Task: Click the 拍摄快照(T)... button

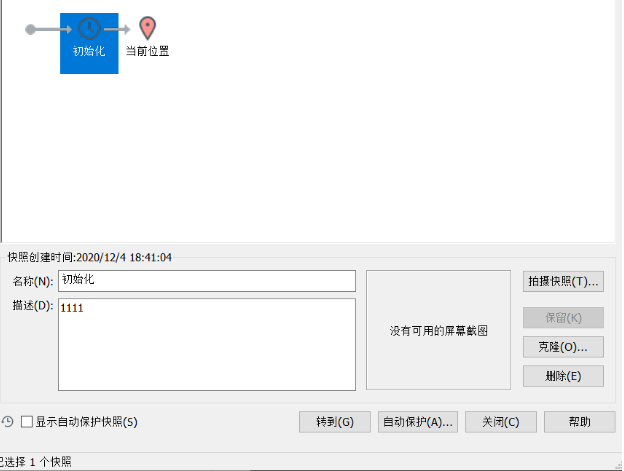Action: [563, 282]
